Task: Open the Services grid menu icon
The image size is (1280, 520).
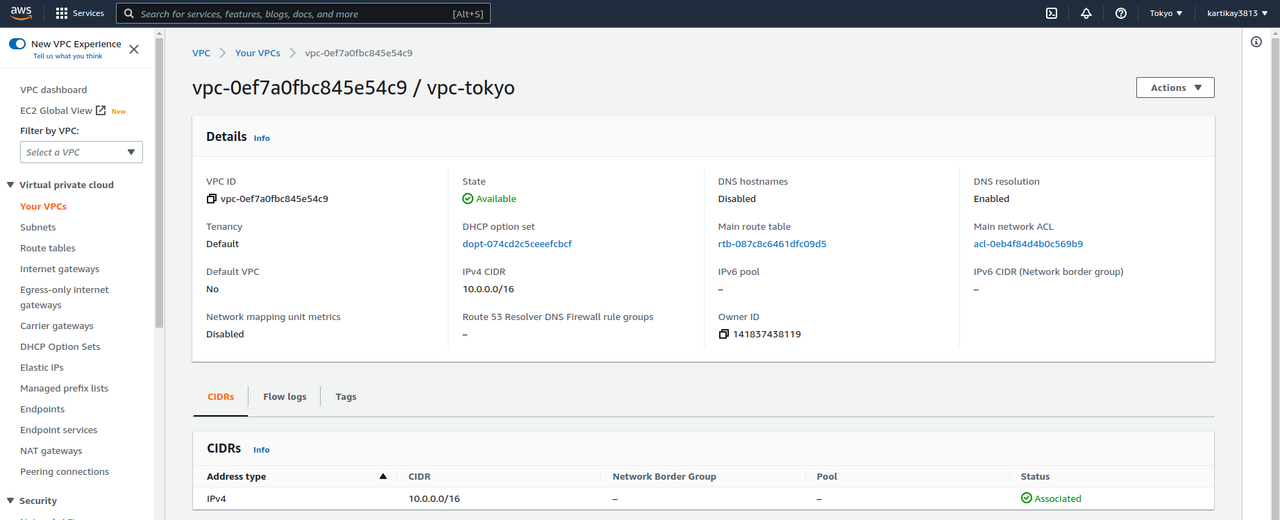Action: (x=62, y=13)
